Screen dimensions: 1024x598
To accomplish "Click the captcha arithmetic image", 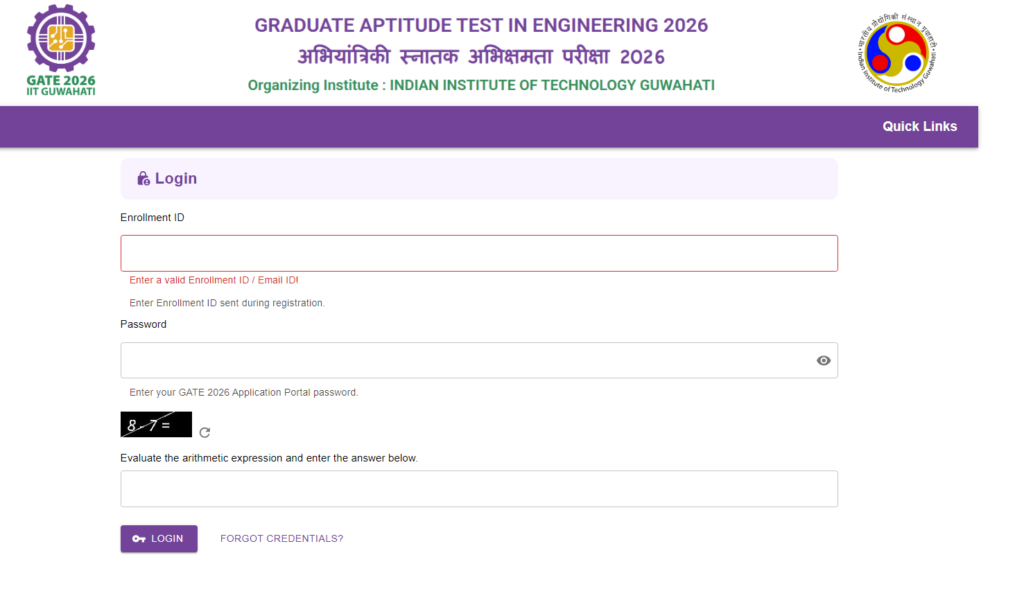I will (x=155, y=423).
